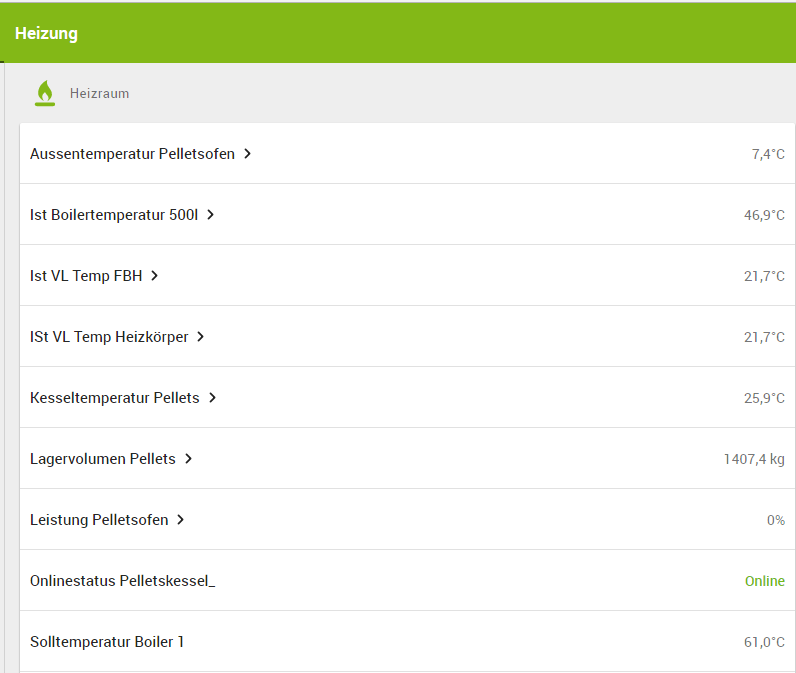Click the Heizraum flame icon

coord(45,93)
